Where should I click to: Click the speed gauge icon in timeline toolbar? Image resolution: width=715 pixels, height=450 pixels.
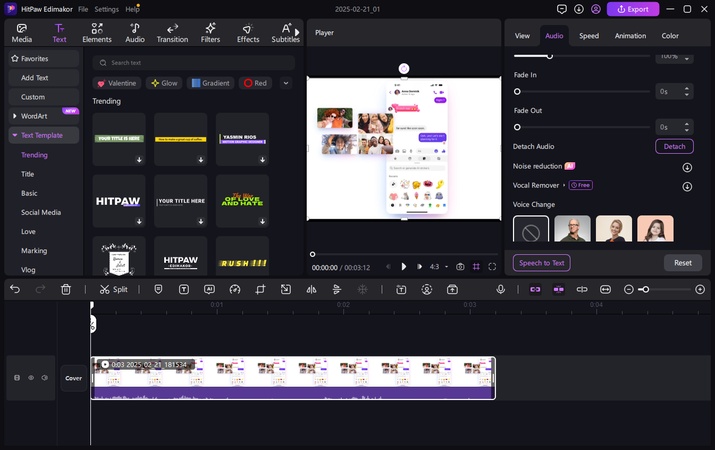pos(235,289)
